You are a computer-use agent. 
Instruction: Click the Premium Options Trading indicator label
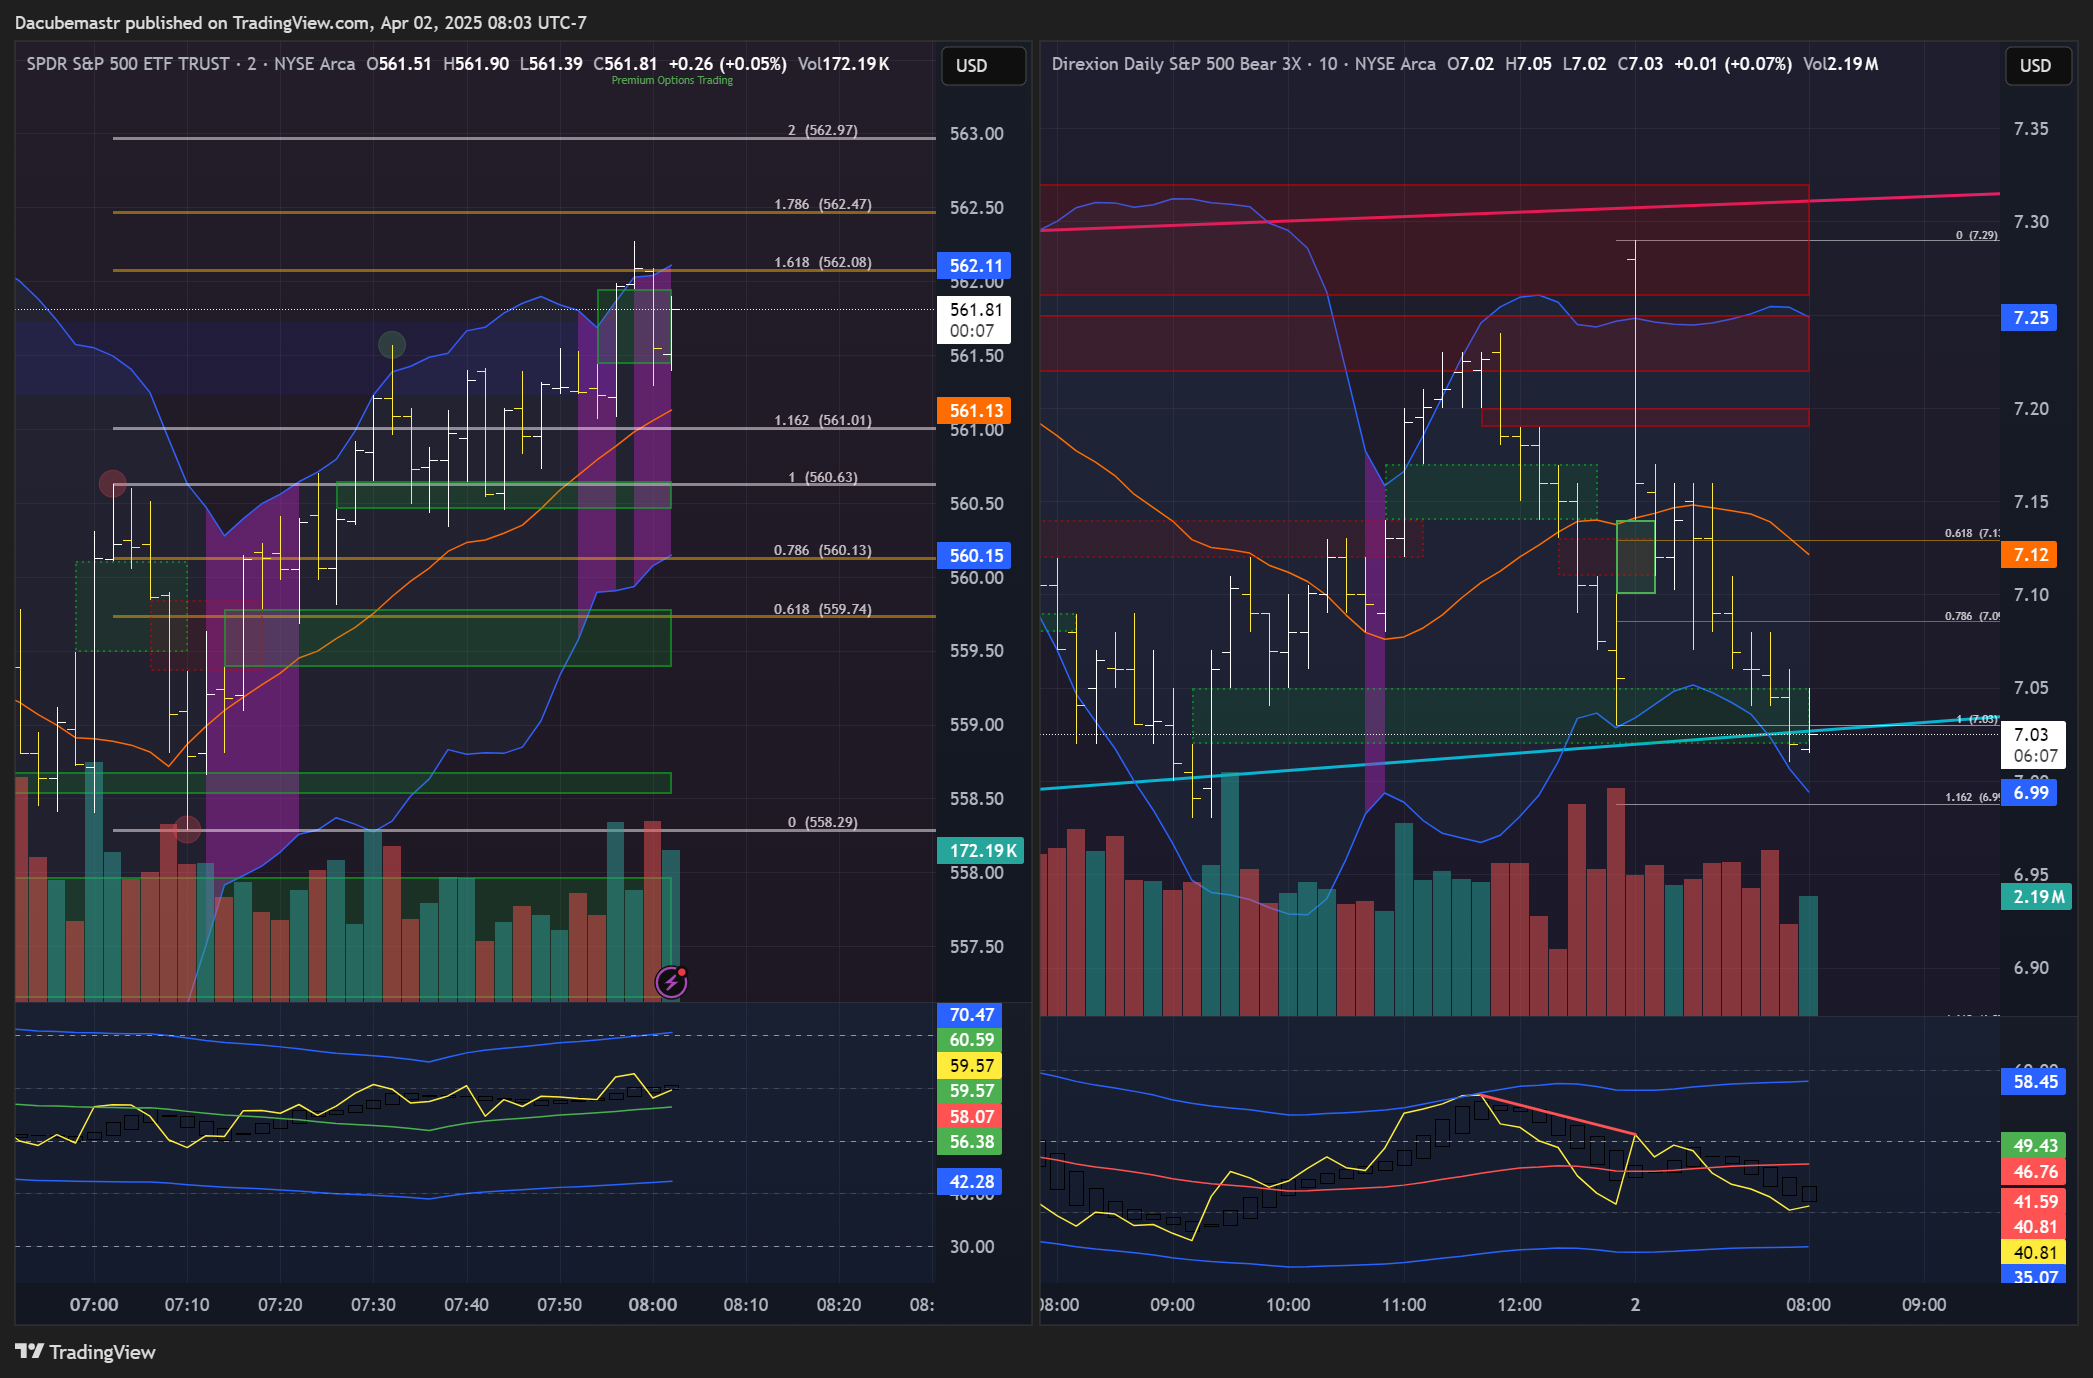pyautogui.click(x=672, y=80)
